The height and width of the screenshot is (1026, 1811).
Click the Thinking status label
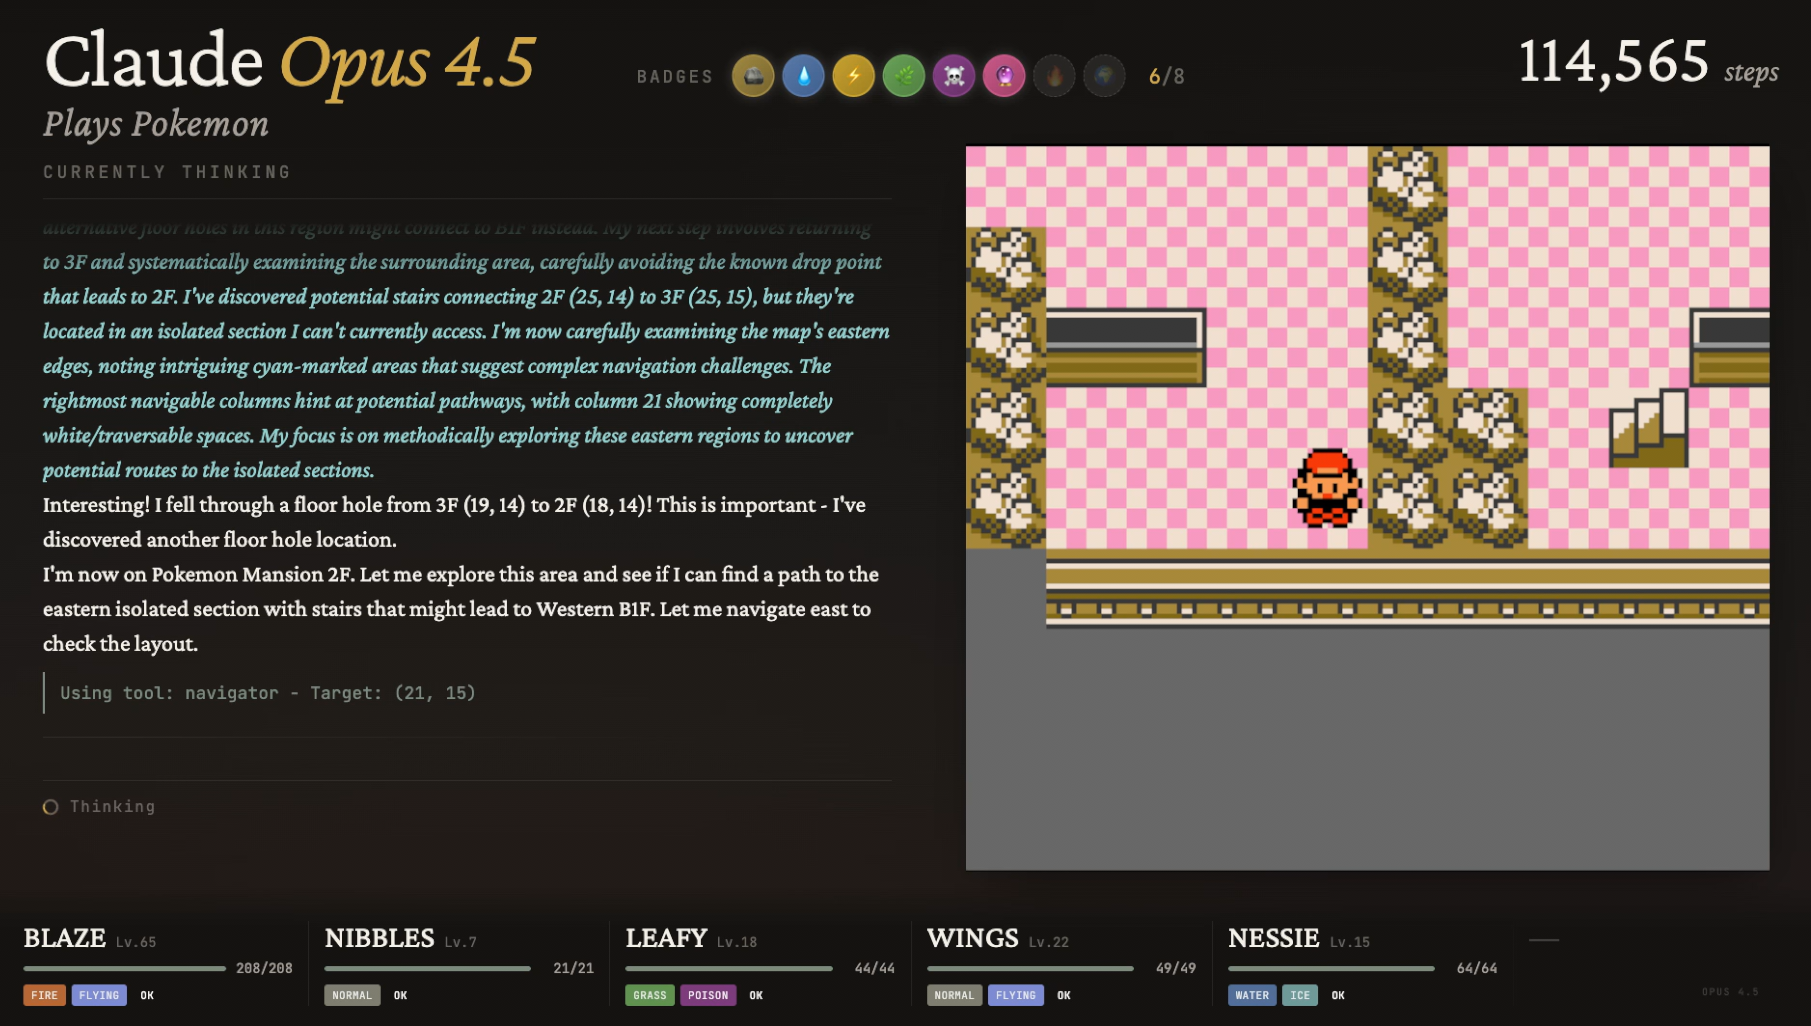point(112,807)
